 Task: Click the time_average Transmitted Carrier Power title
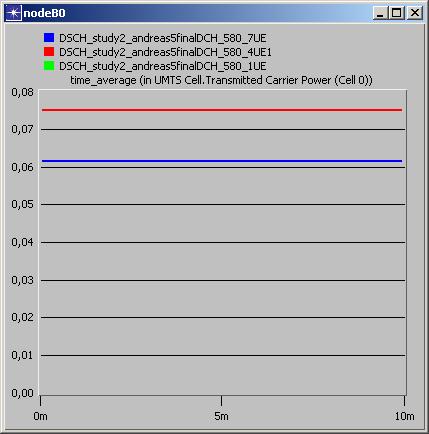[221, 80]
